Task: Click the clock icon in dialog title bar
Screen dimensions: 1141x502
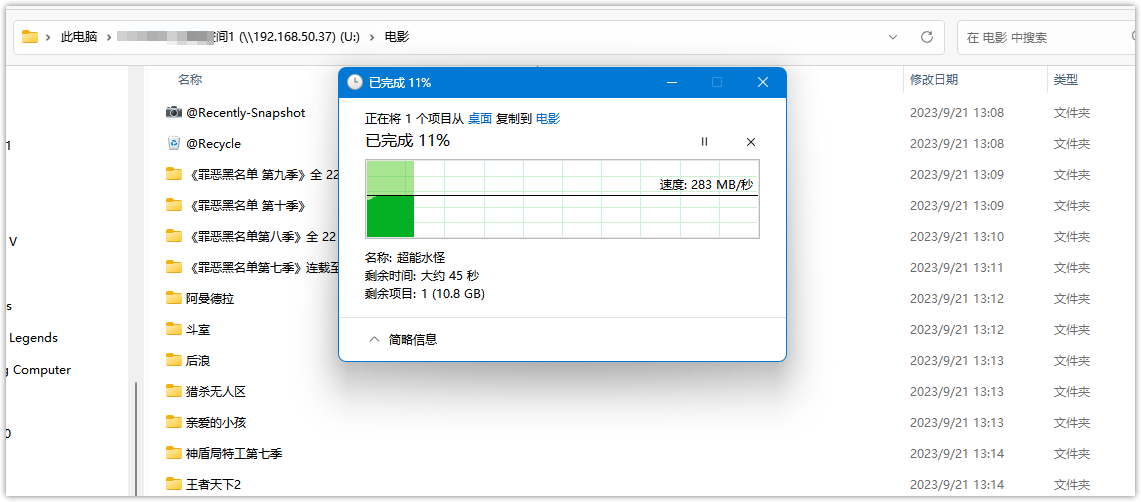Action: click(x=355, y=82)
